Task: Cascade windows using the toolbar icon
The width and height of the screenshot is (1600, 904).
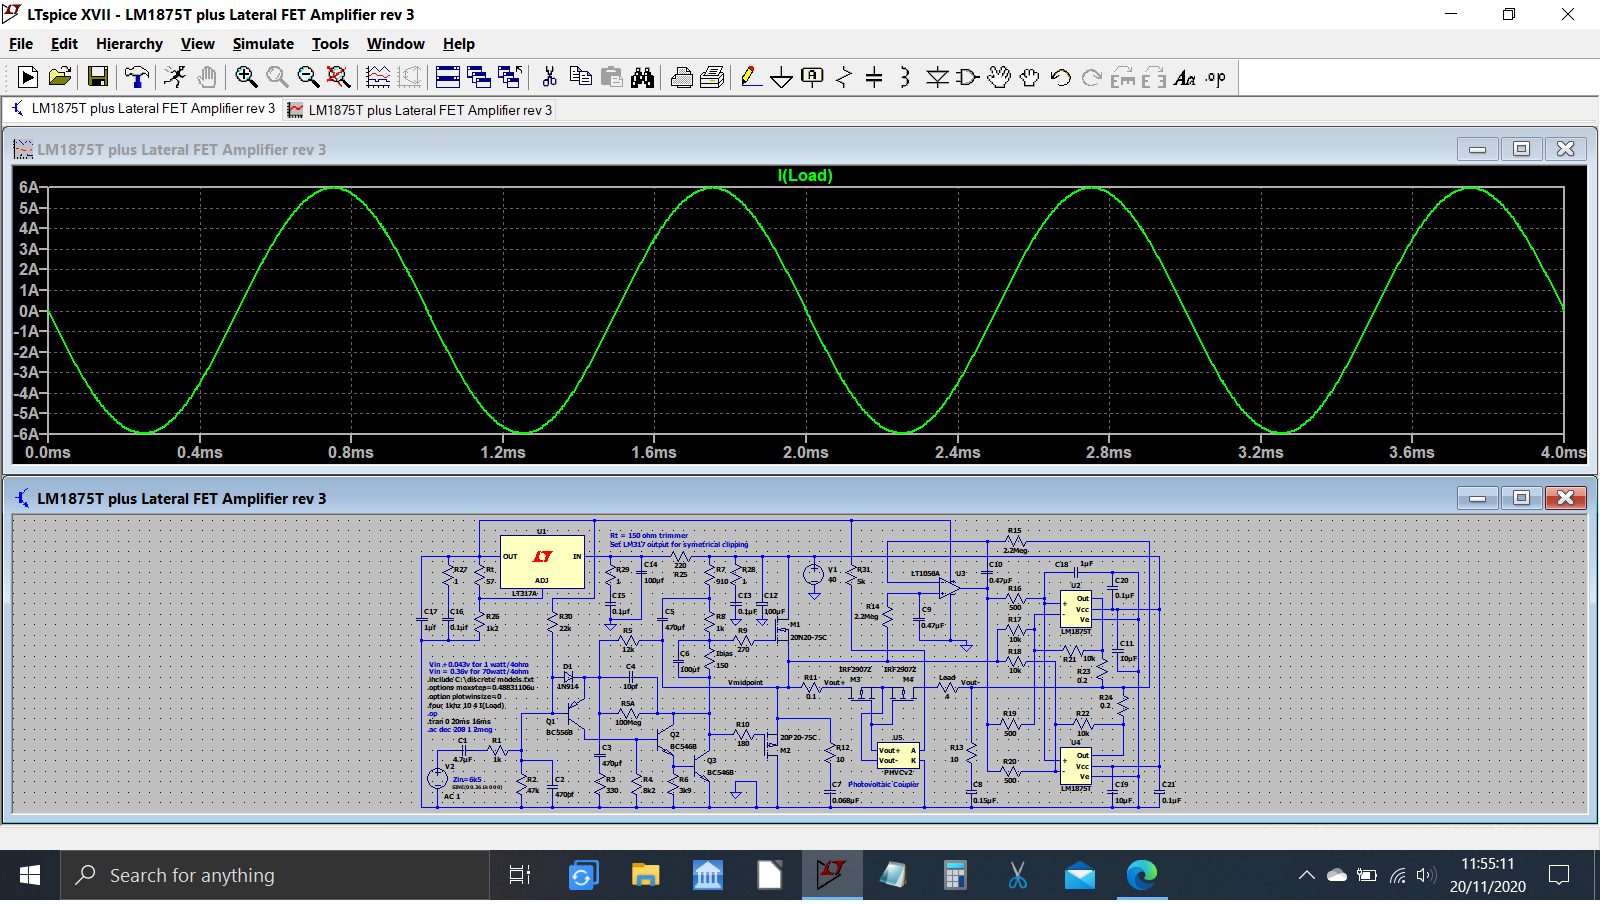Action: [x=479, y=77]
